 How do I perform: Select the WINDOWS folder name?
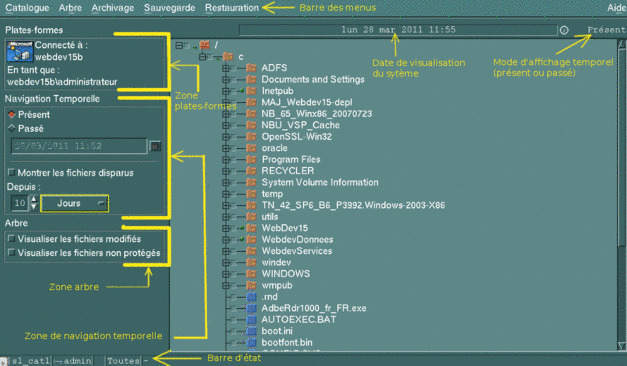click(x=286, y=274)
